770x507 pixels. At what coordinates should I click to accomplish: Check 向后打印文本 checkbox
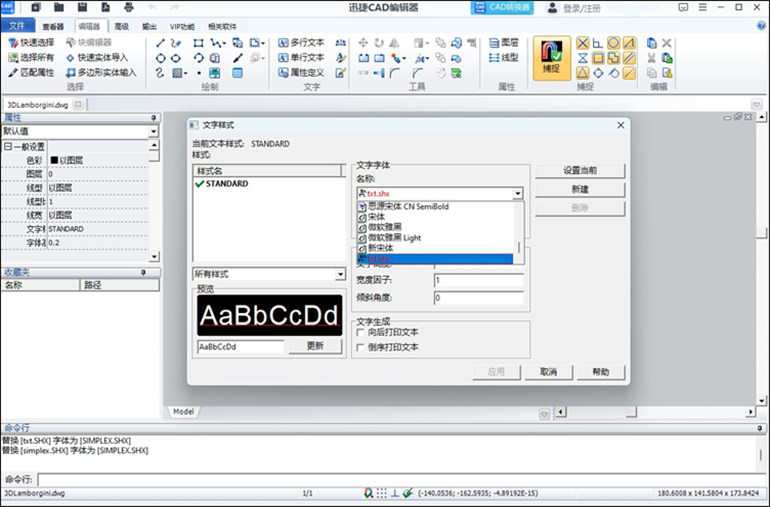(x=360, y=333)
